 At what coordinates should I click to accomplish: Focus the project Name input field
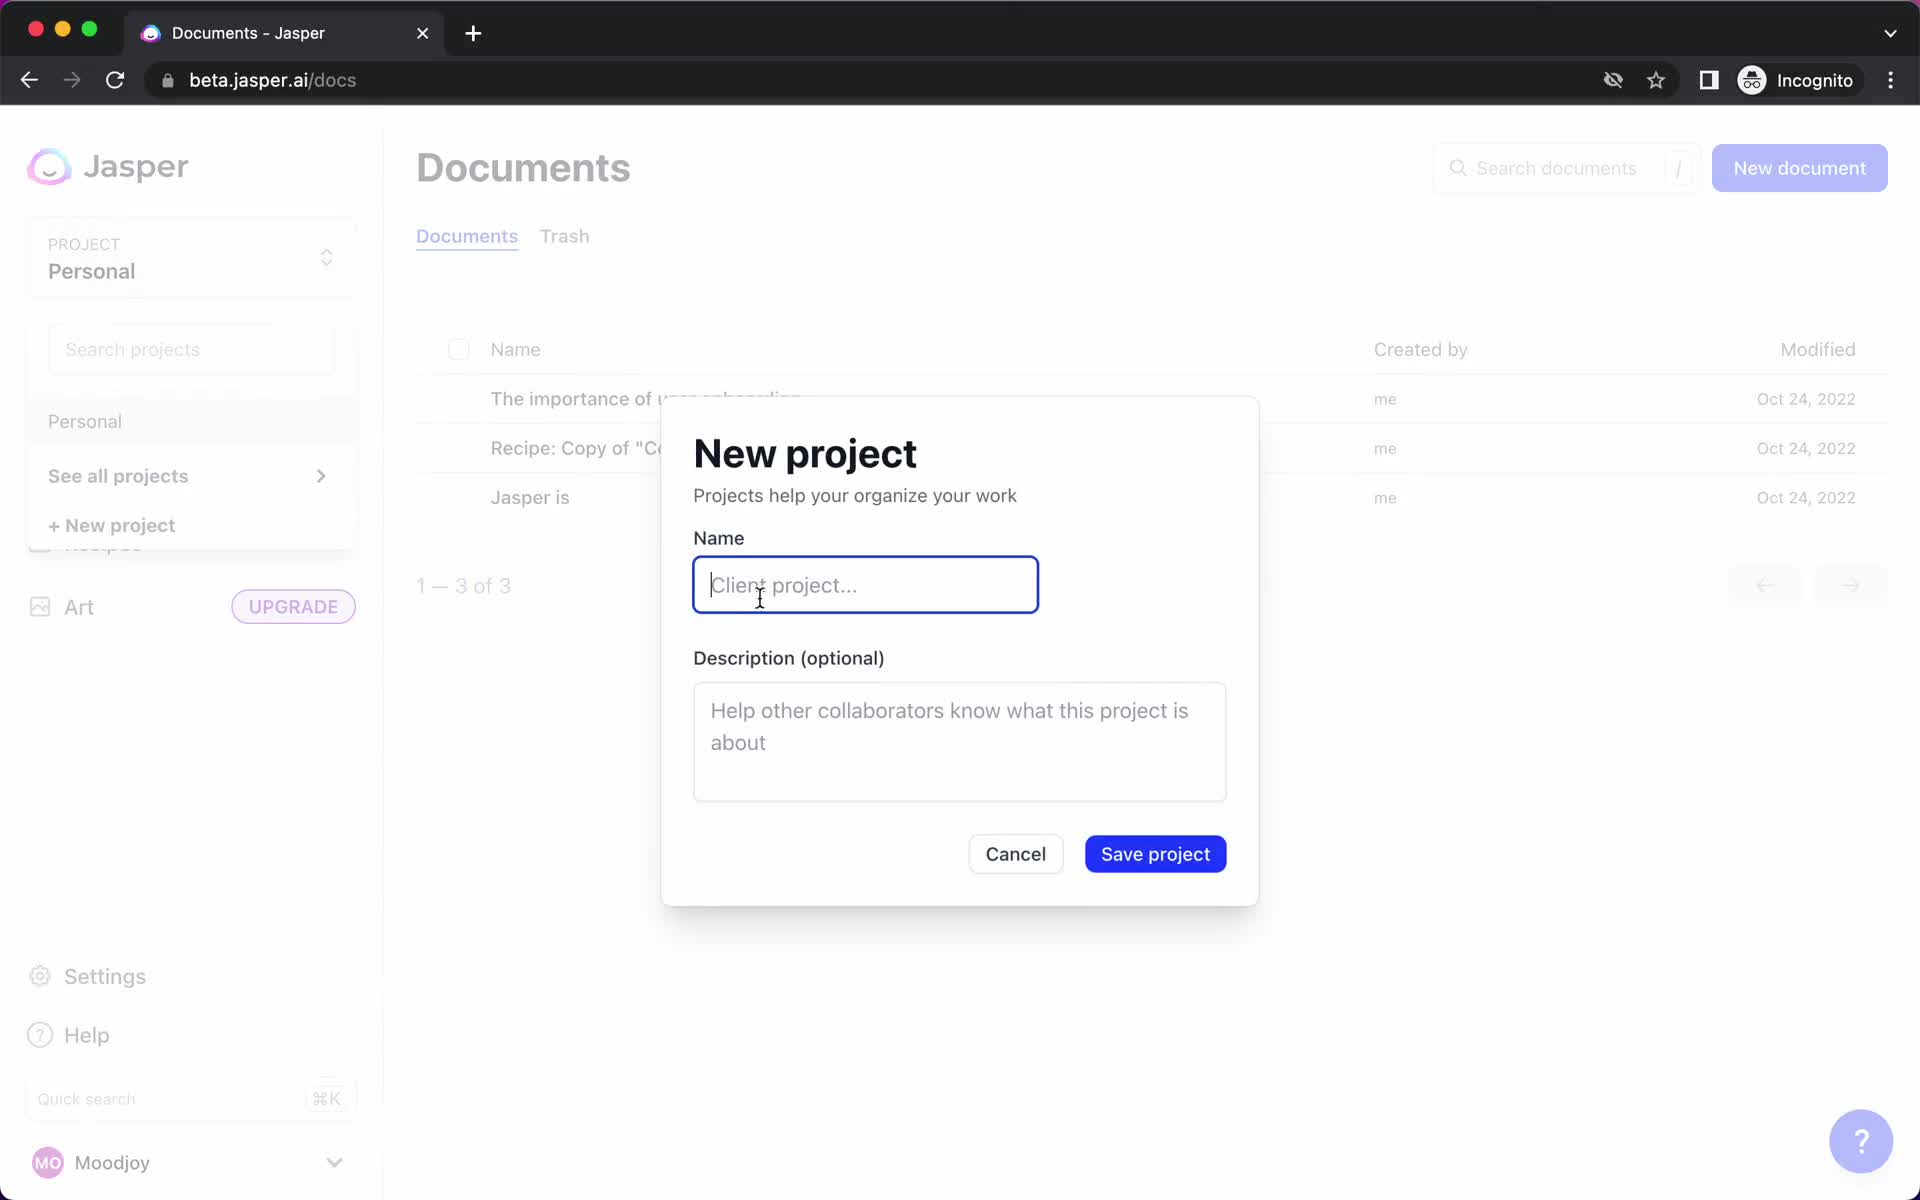865,585
